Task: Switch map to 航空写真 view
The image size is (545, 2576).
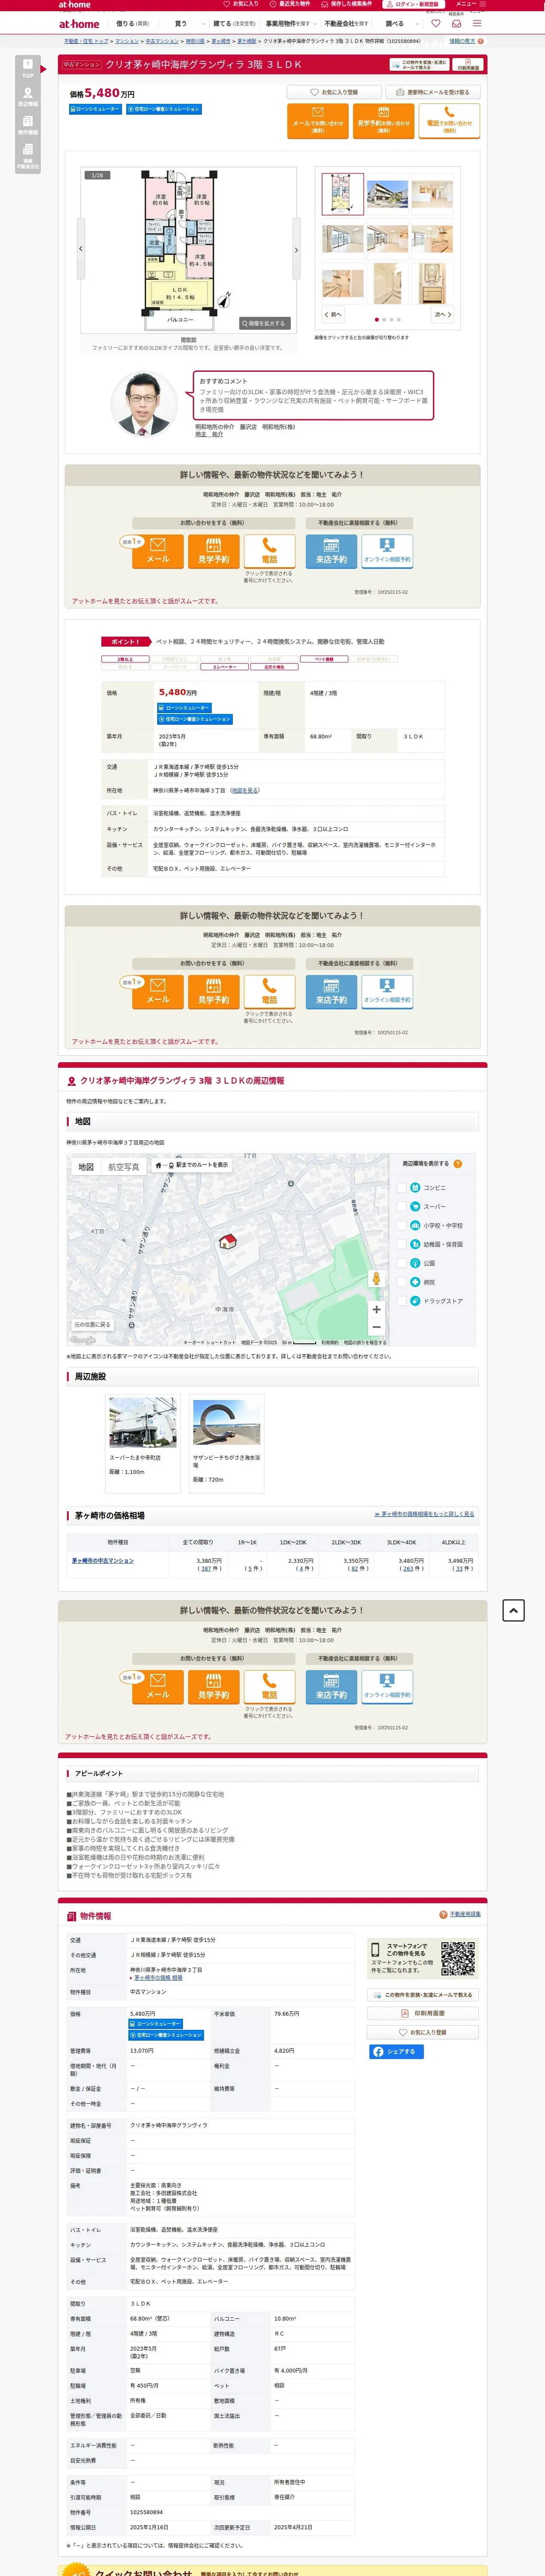Action: coord(124,1167)
